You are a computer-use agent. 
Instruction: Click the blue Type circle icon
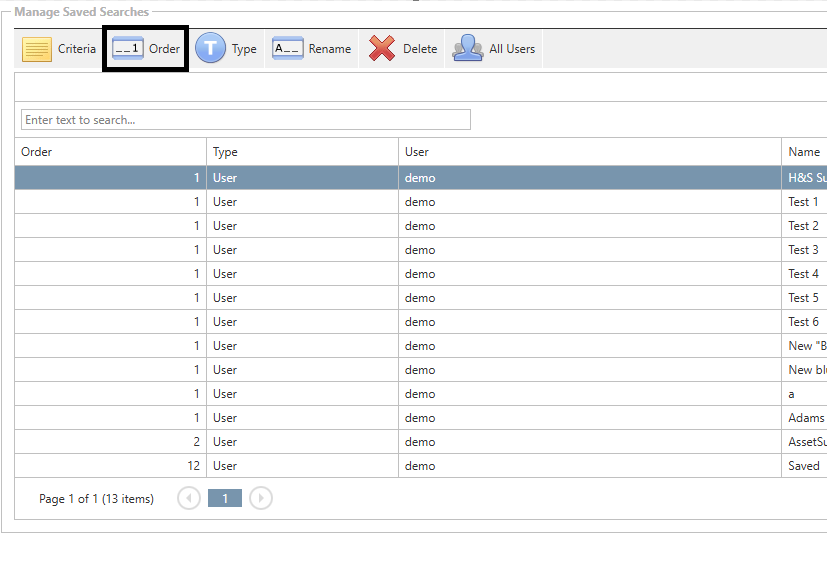tap(210, 49)
